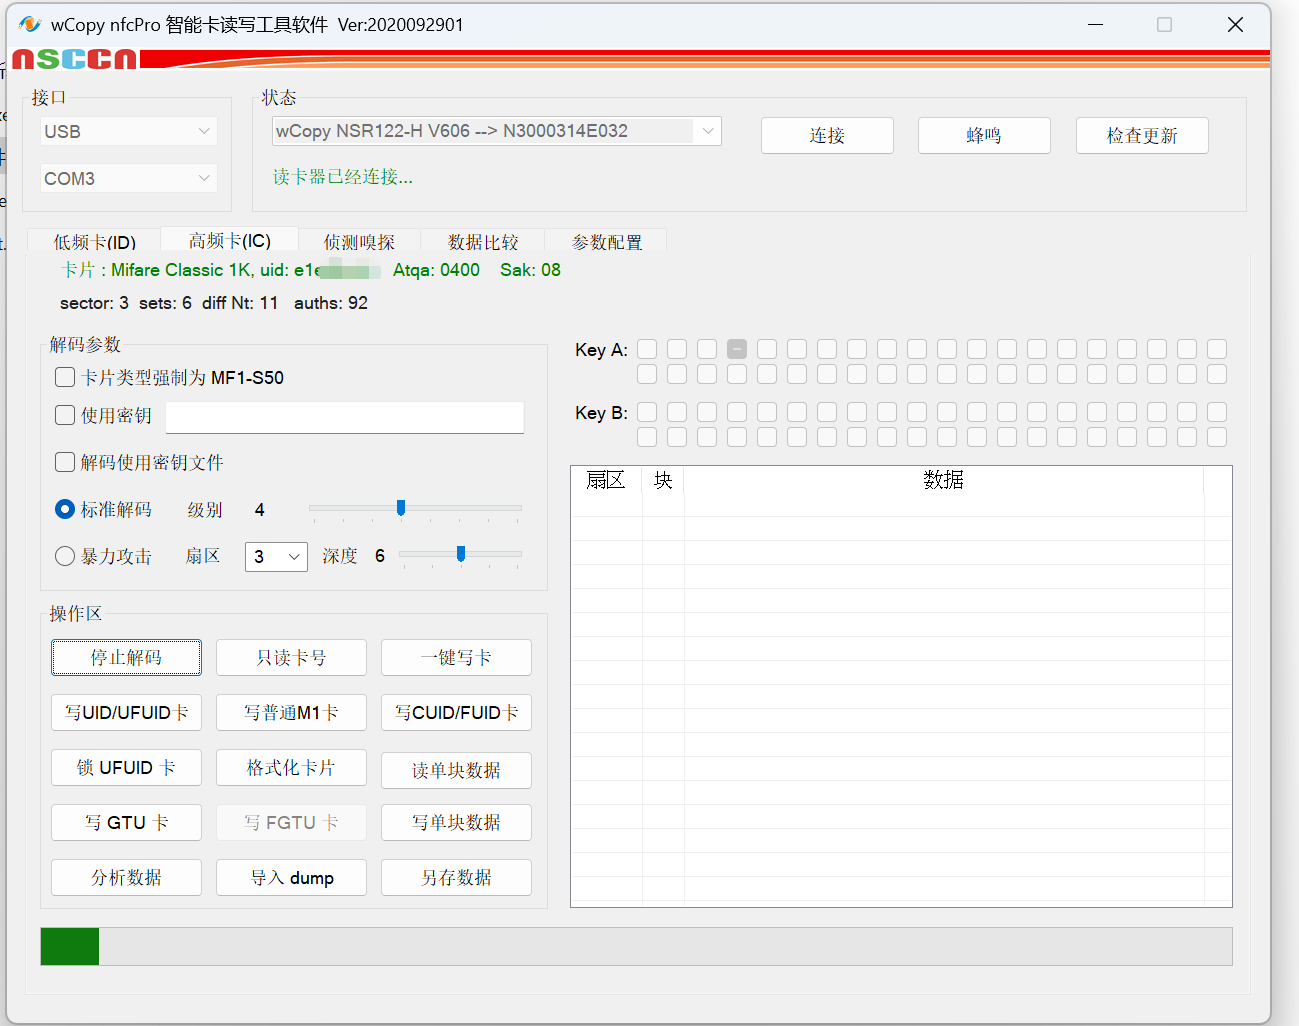Screen dimensions: 1299x1026
Task: Expand the wCopy NSR122-H reader device dropdown
Action: pyautogui.click(x=496, y=131)
